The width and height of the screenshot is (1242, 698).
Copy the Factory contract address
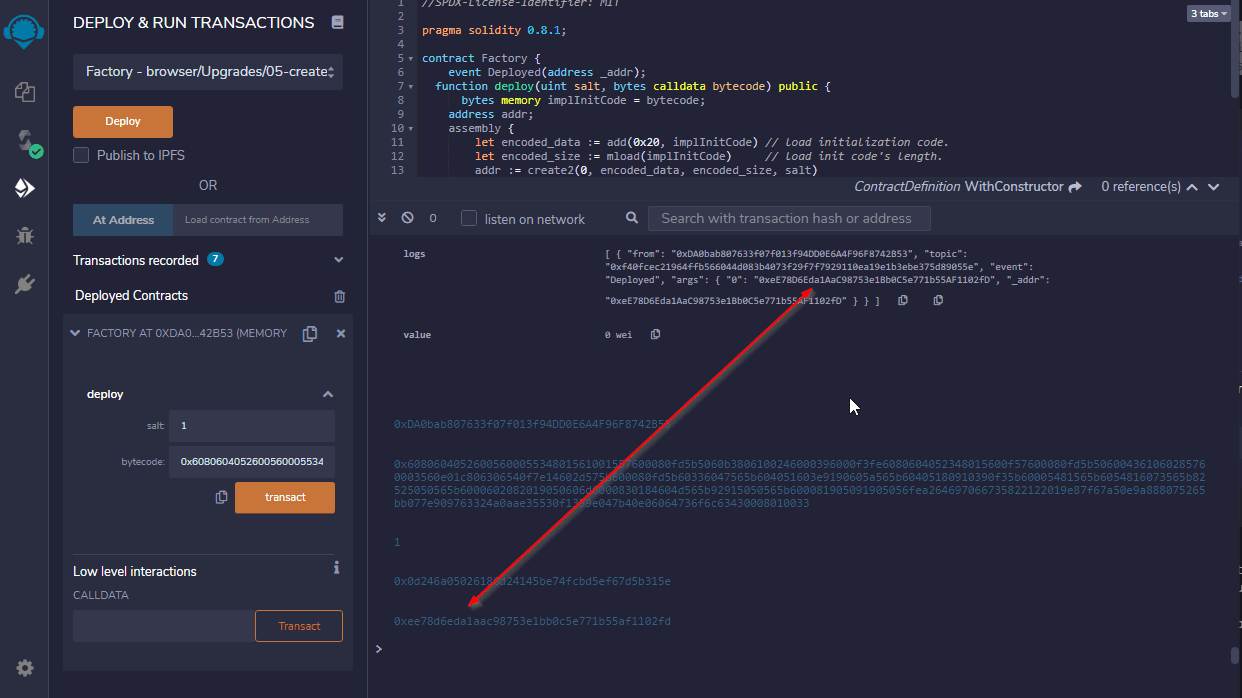tap(310, 333)
